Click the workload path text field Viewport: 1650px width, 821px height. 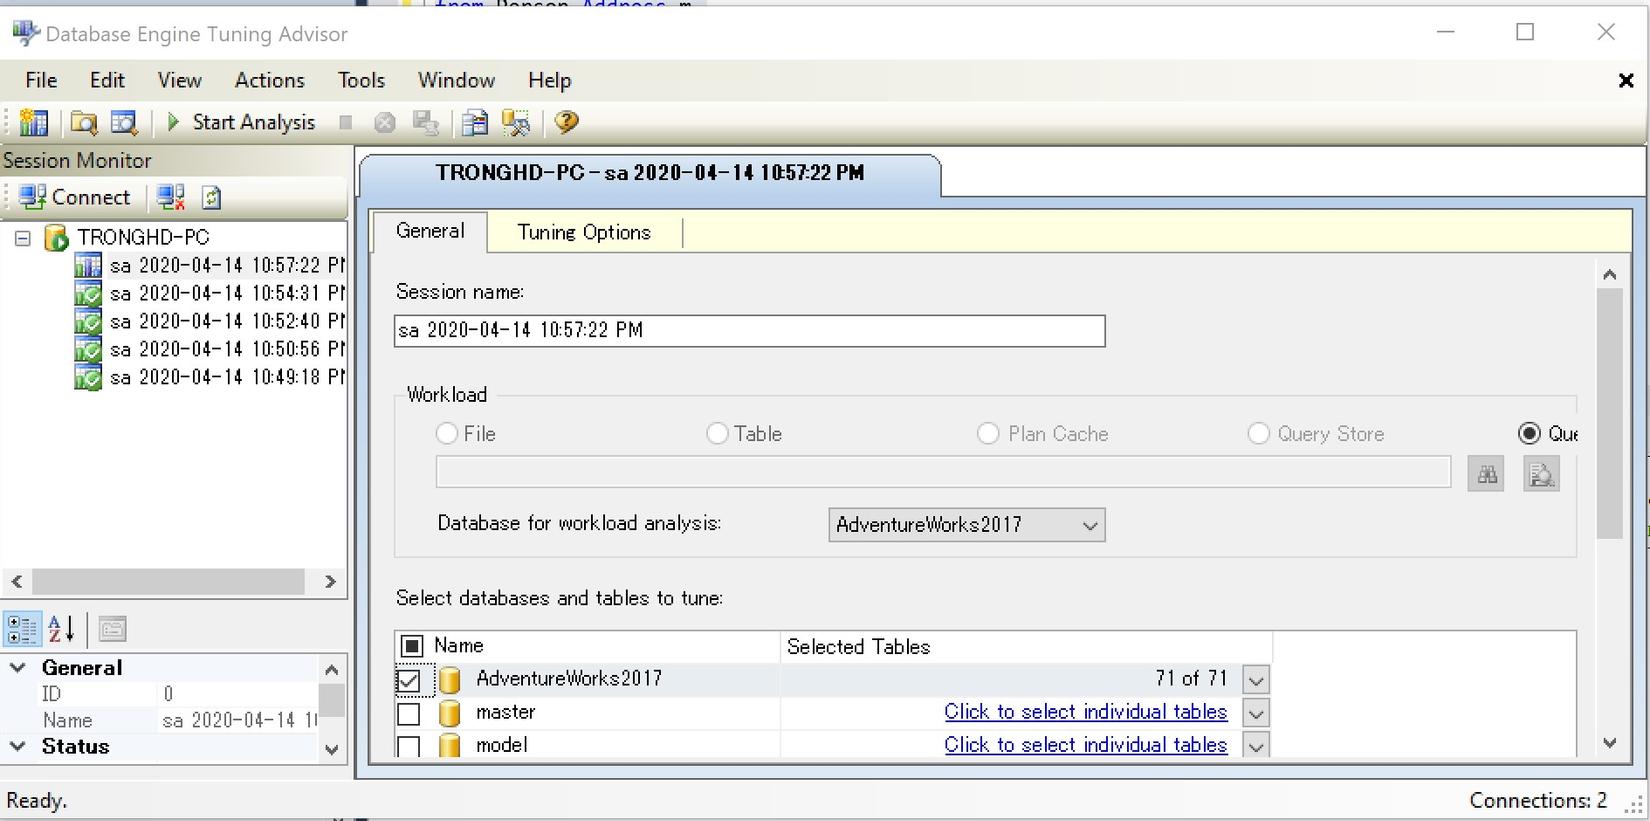pos(943,472)
